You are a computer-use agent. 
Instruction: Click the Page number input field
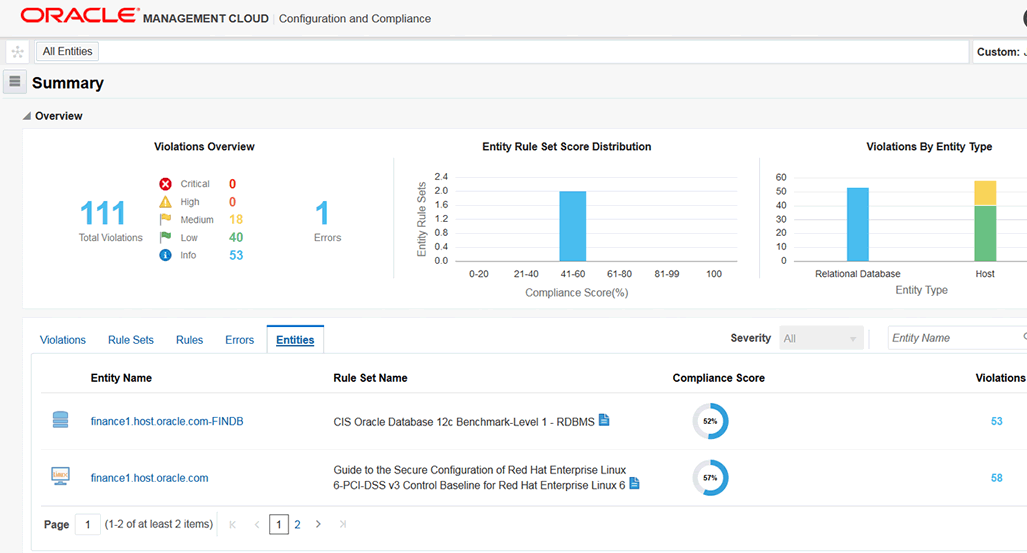pyautogui.click(x=88, y=524)
